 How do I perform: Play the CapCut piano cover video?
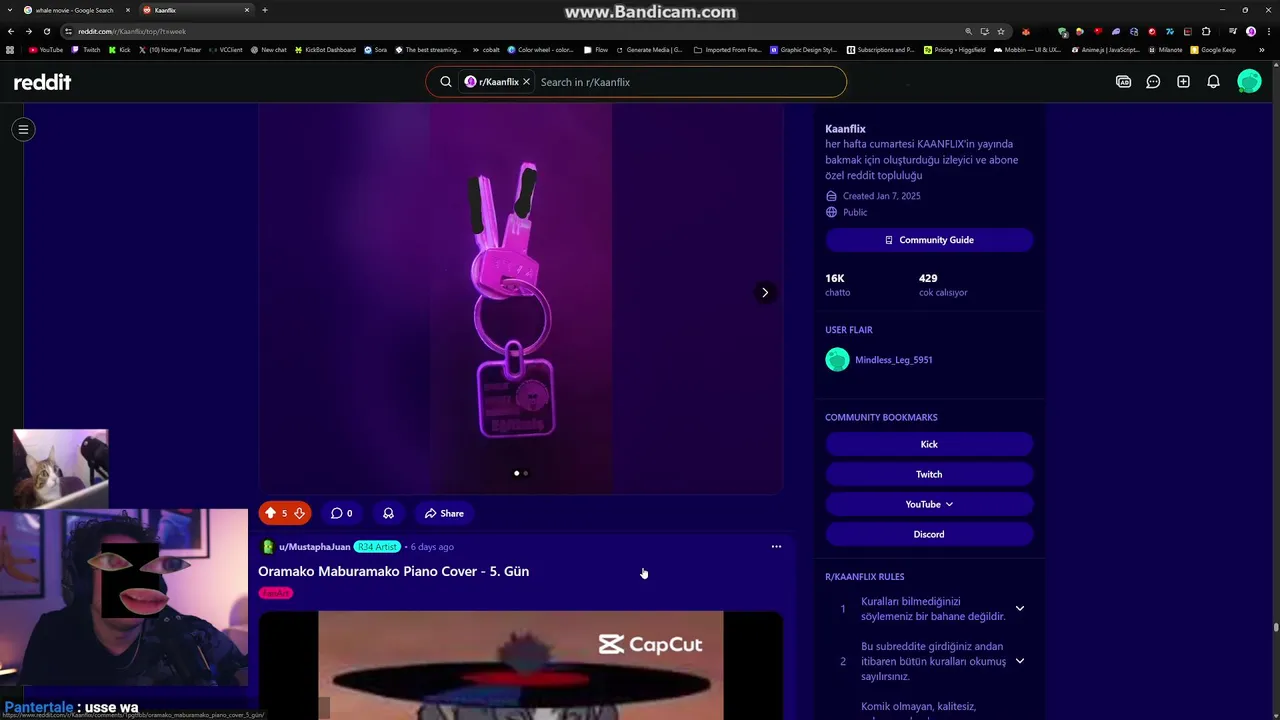point(520,665)
